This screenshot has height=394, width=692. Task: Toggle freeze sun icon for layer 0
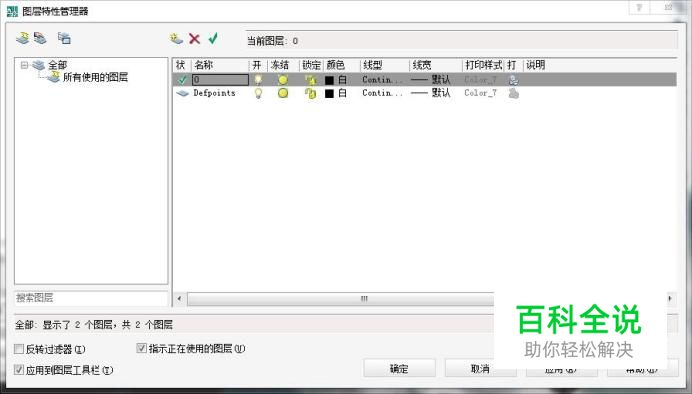283,80
